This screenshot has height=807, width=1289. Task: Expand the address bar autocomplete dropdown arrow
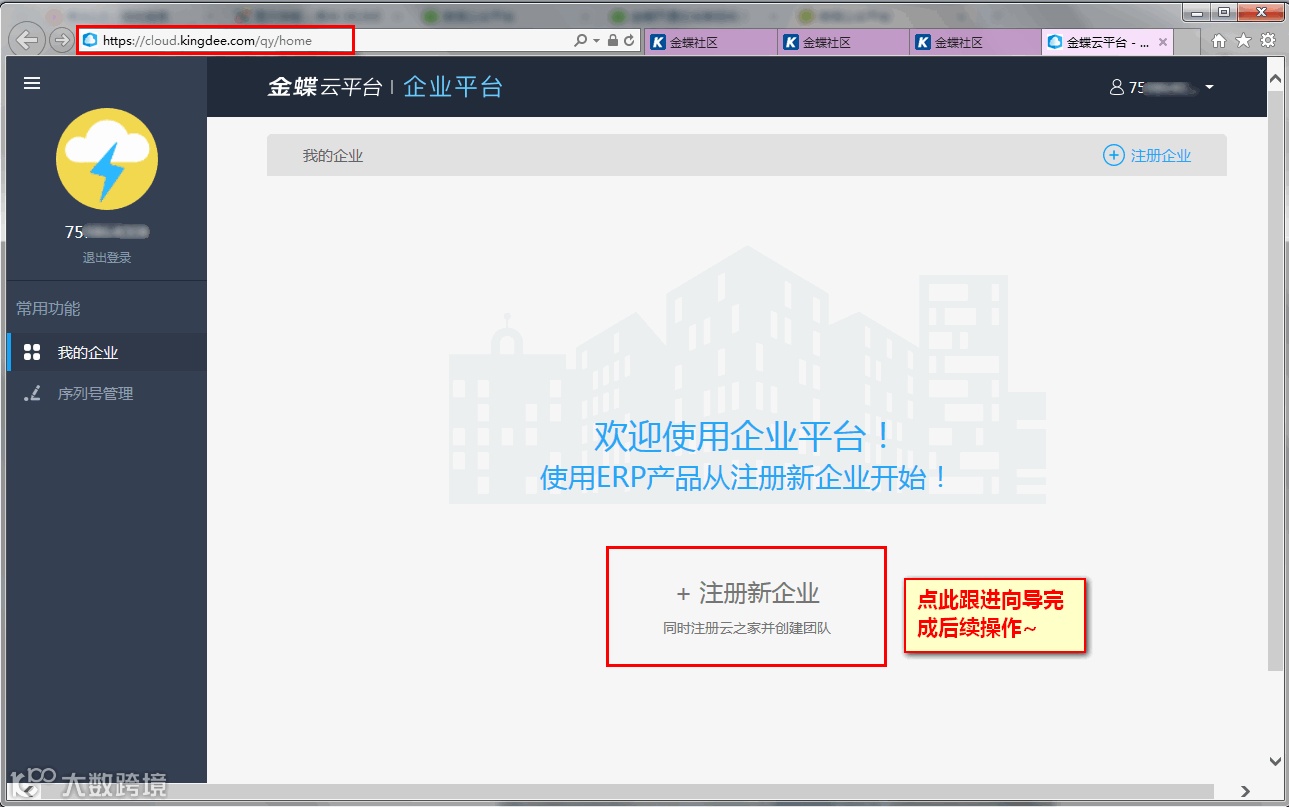597,41
